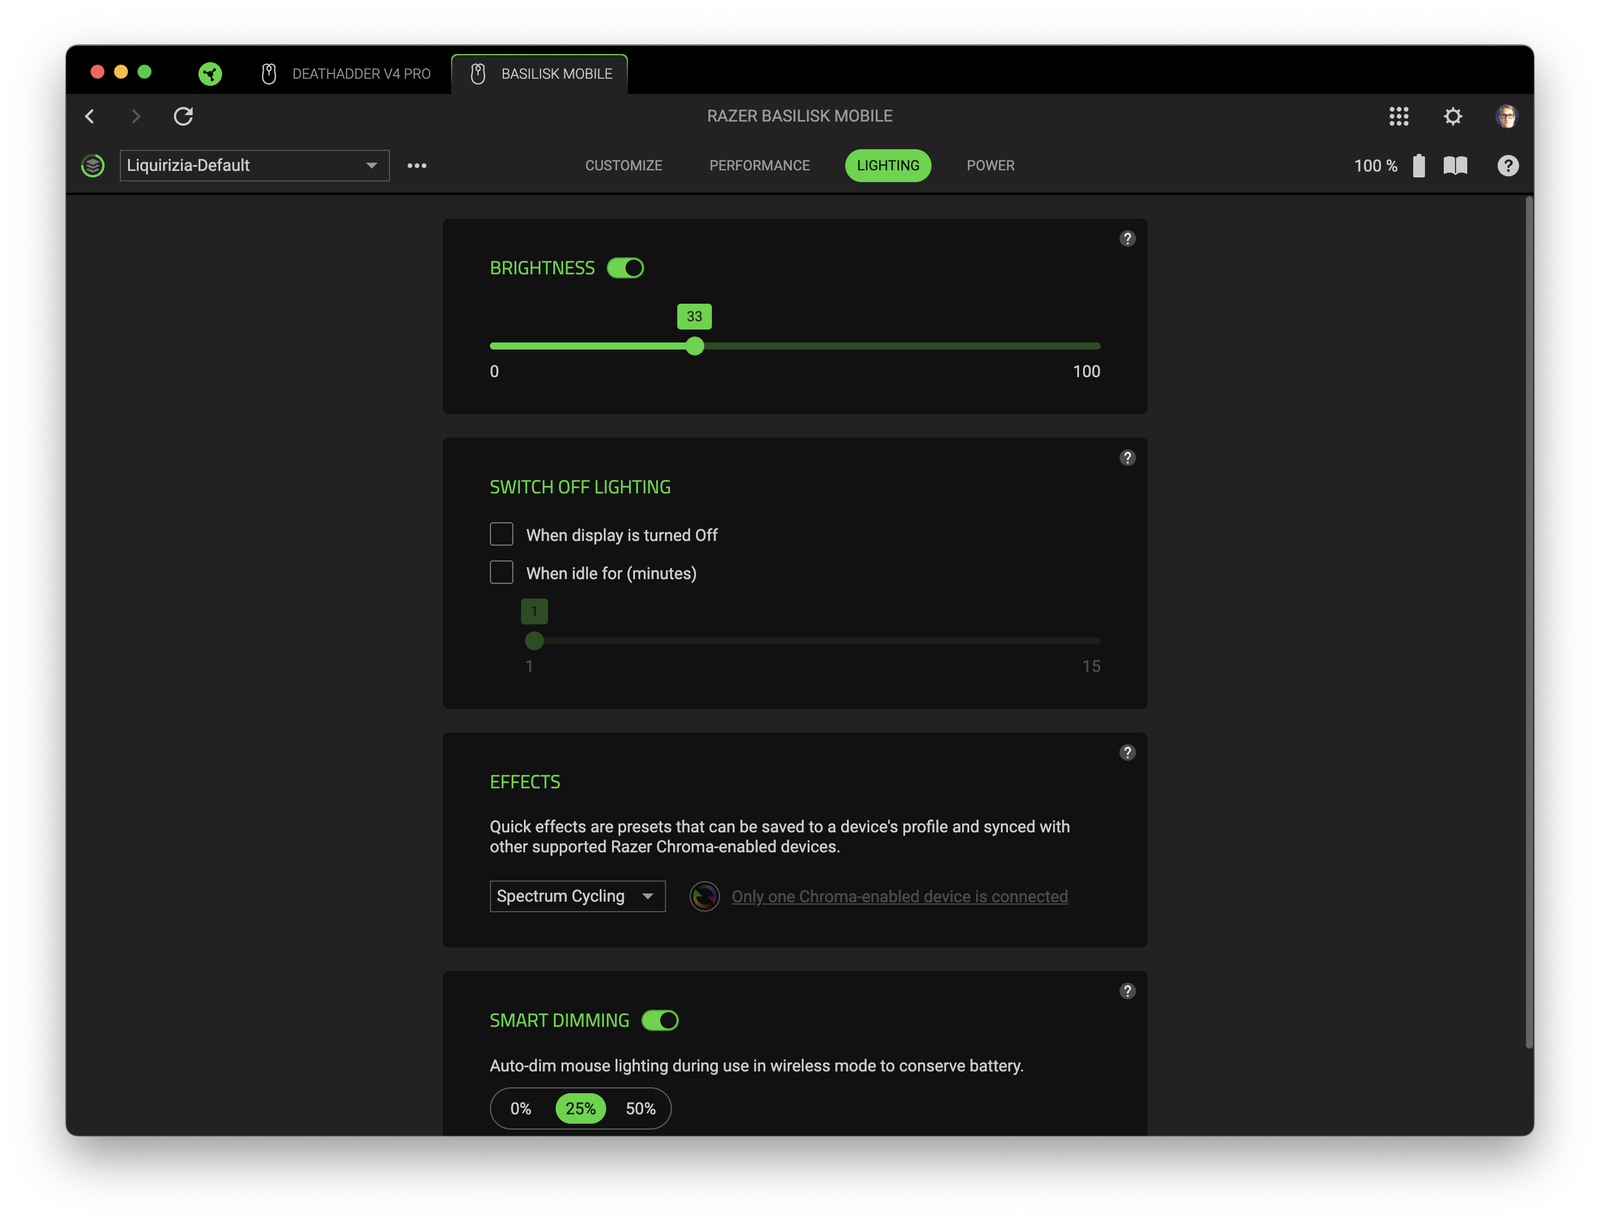The width and height of the screenshot is (1600, 1223).
Task: Click the idle slider maximum label '15'
Action: 1091,667
